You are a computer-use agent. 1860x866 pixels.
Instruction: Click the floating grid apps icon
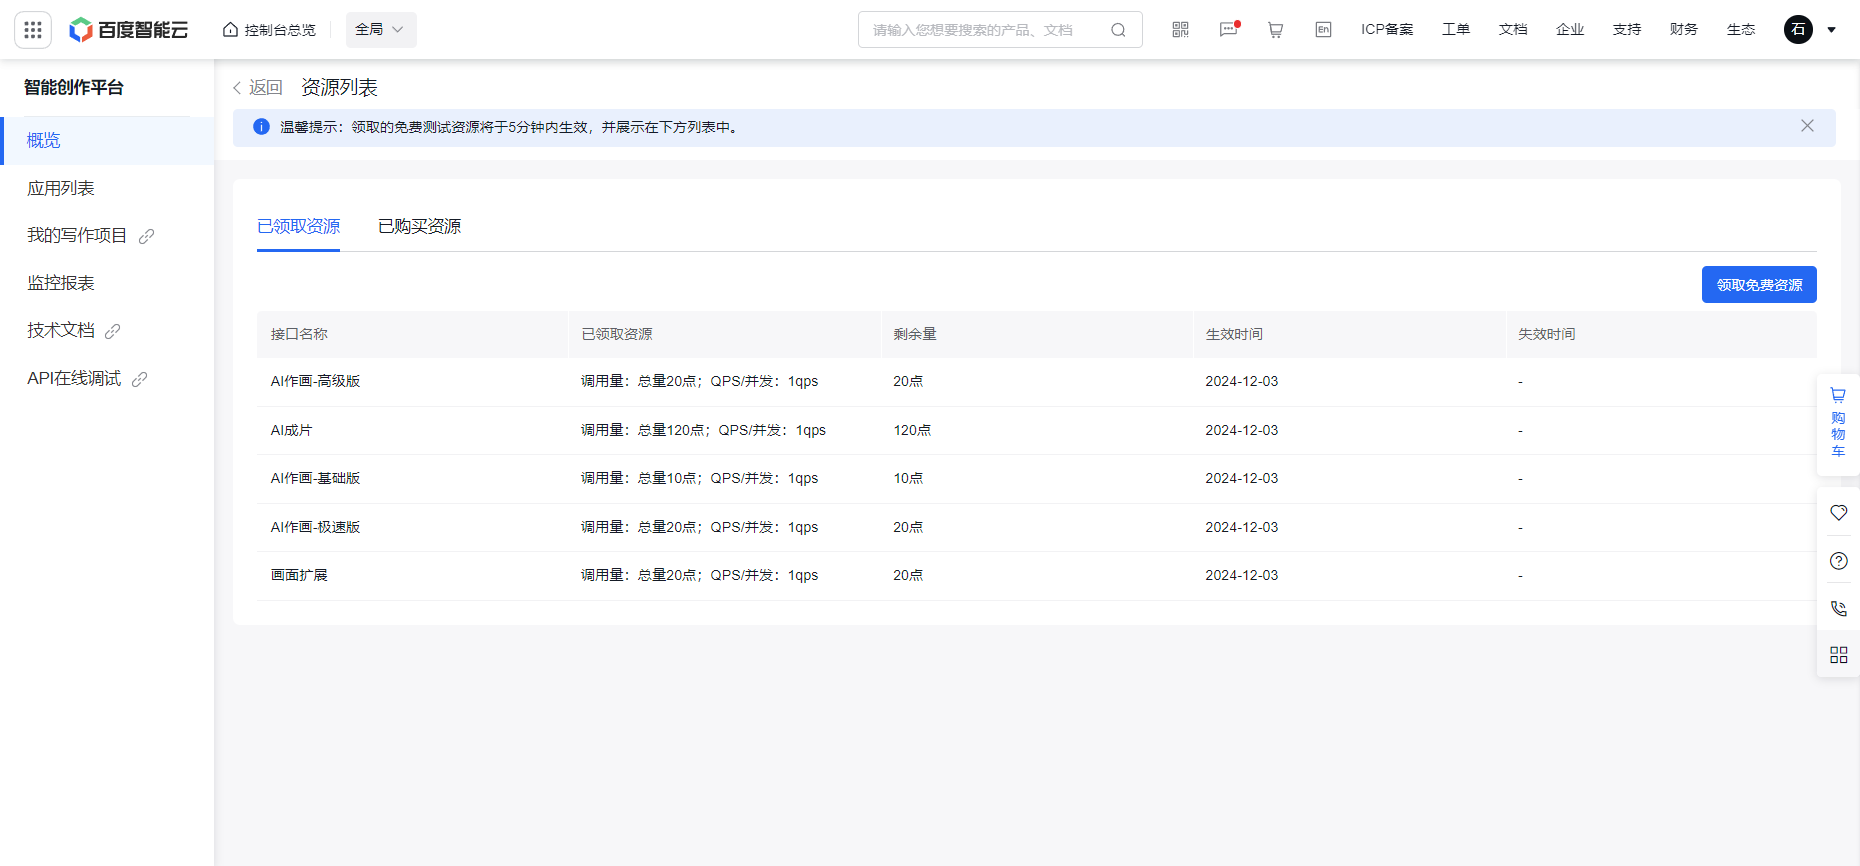coord(1838,655)
